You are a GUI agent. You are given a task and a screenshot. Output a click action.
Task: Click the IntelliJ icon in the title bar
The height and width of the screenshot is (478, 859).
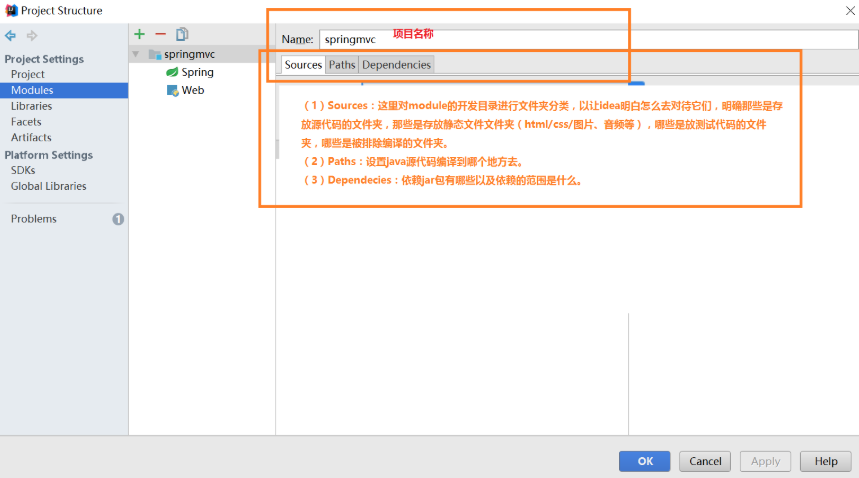[x=11, y=10]
